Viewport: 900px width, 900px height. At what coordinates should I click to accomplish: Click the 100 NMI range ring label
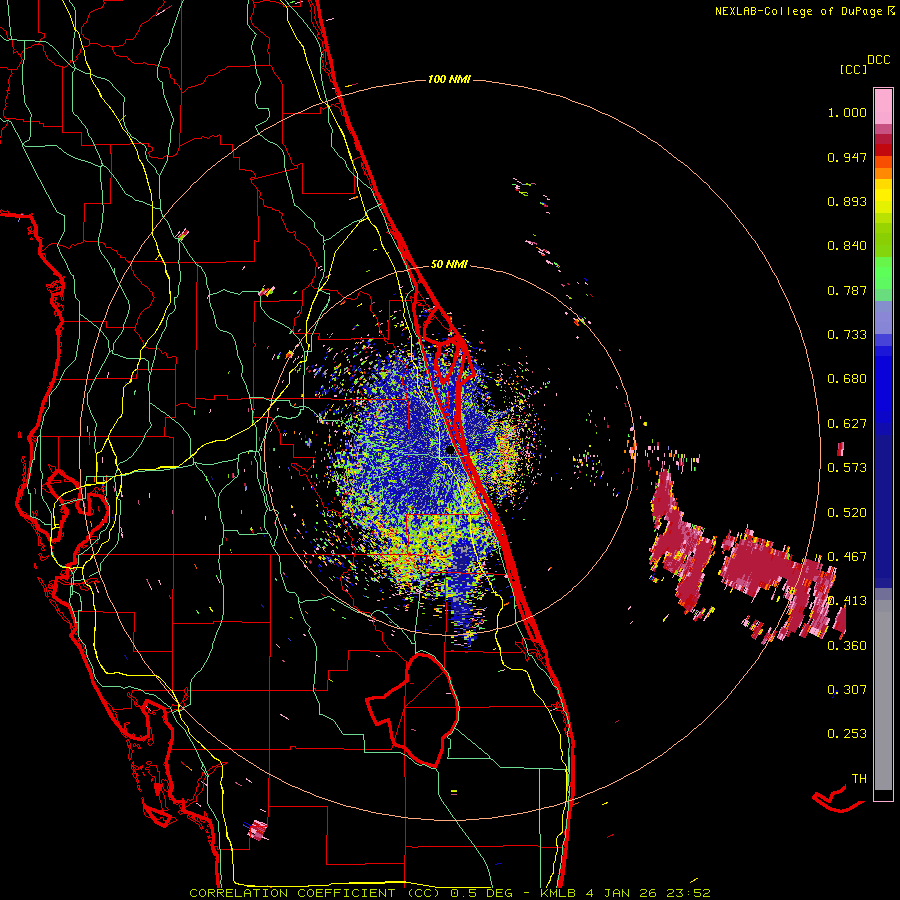click(x=449, y=79)
